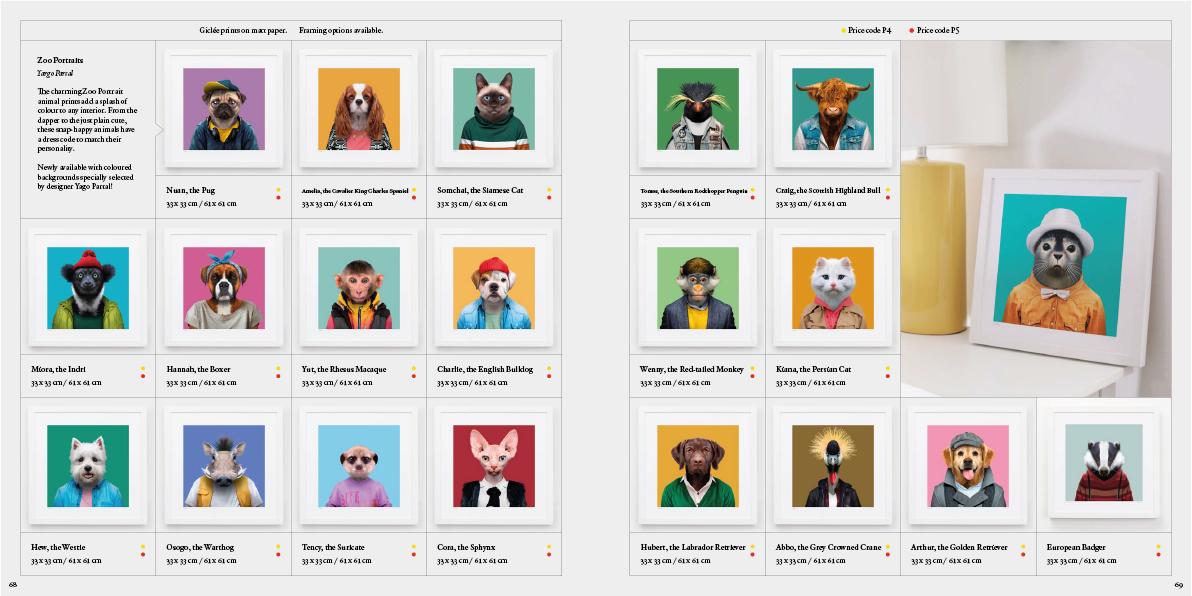
Task: Click the 'Yago Partal' designer name
Action: click(55, 73)
